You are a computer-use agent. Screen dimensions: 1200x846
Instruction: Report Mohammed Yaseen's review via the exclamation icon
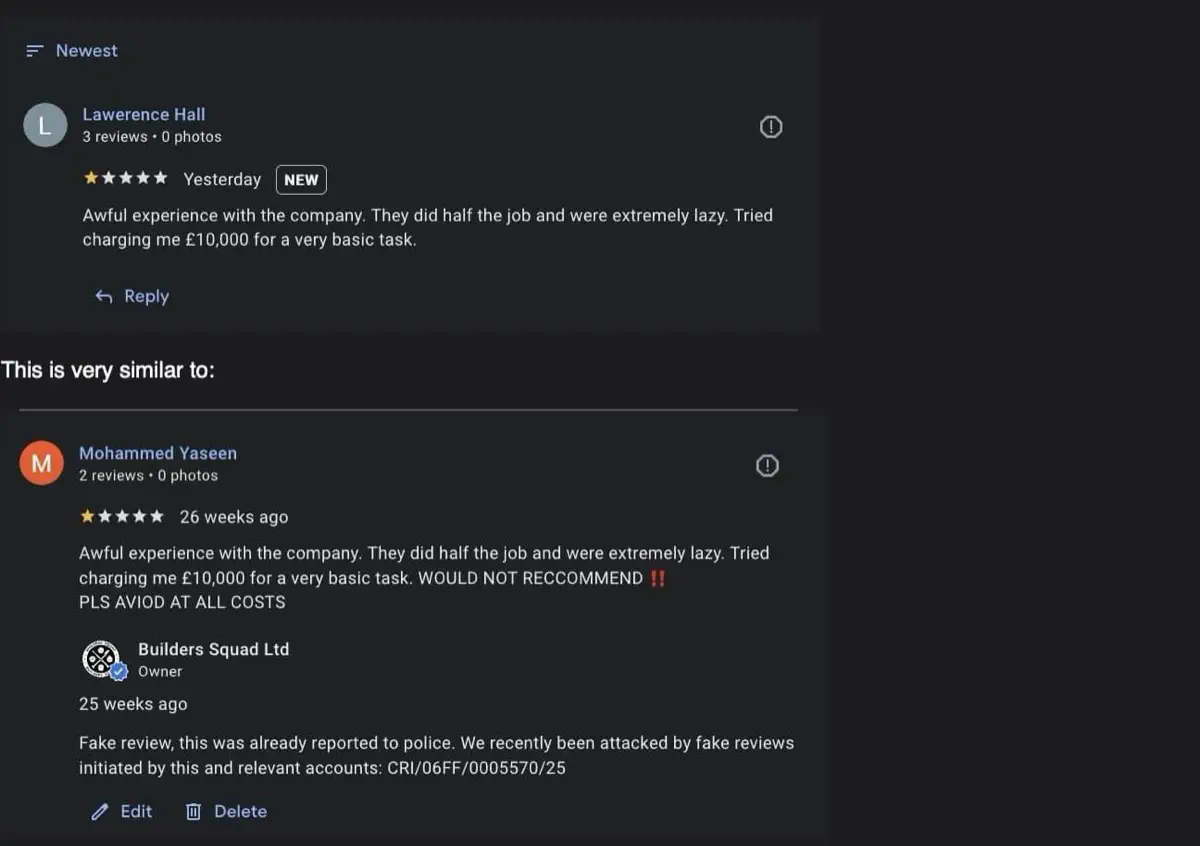pos(767,464)
